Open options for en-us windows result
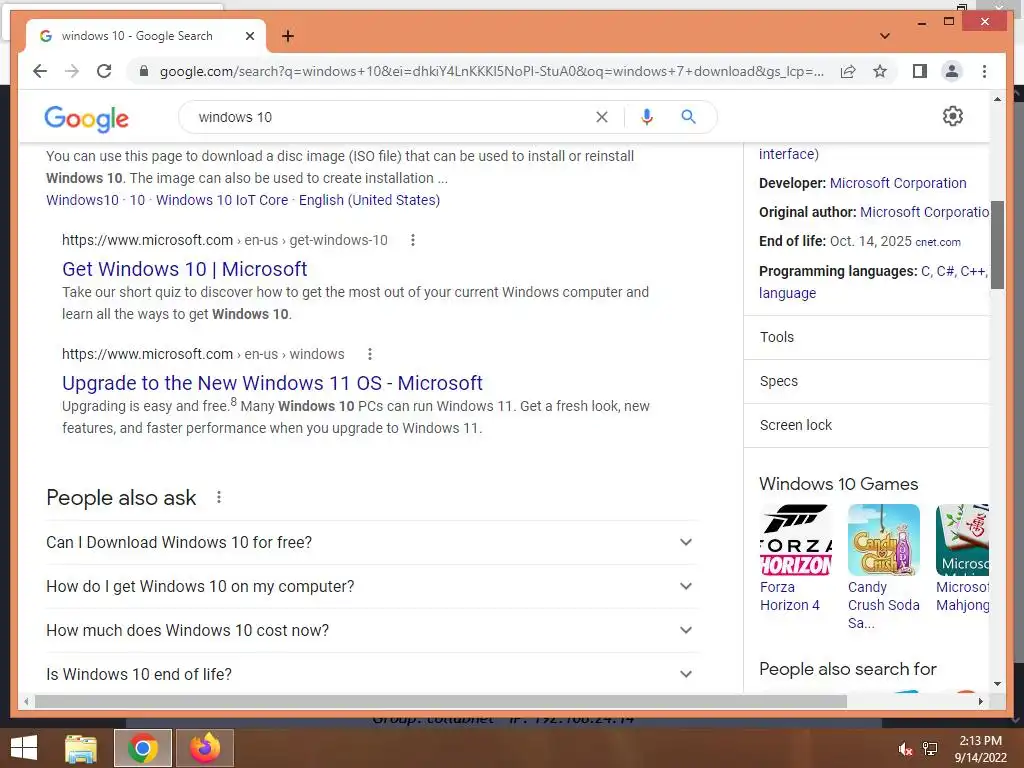 [x=370, y=354]
